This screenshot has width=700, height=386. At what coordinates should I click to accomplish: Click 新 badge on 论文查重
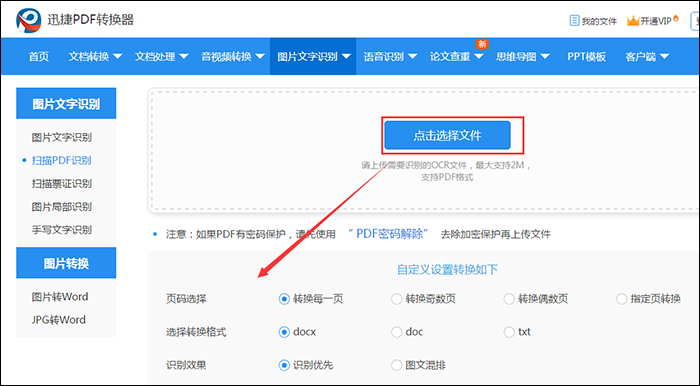click(x=482, y=44)
